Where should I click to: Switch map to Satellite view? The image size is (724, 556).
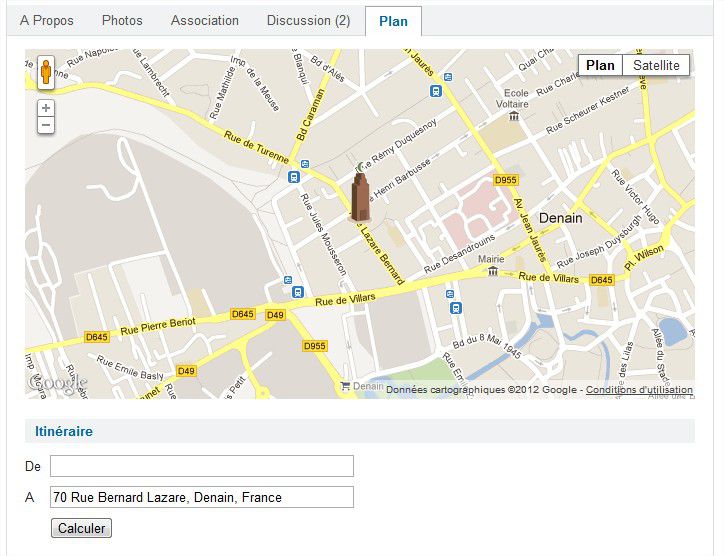click(x=656, y=65)
